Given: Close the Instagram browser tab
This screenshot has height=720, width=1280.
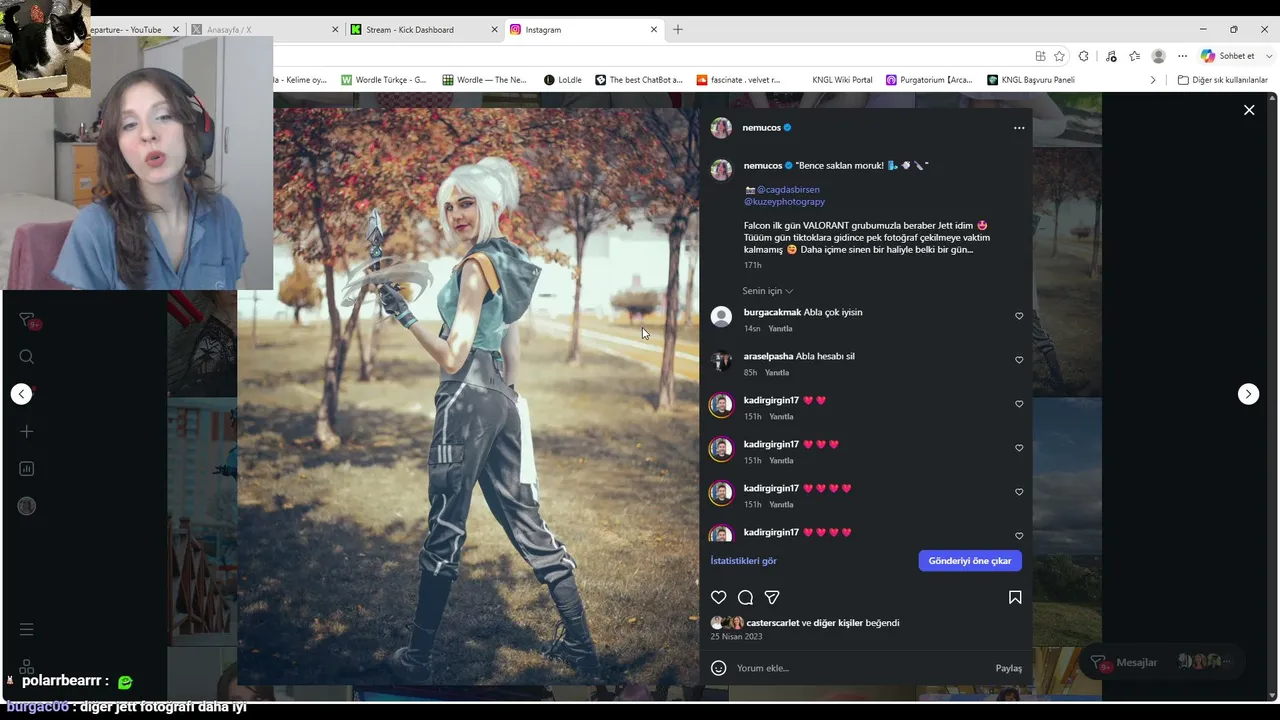Looking at the screenshot, I should pos(654,30).
